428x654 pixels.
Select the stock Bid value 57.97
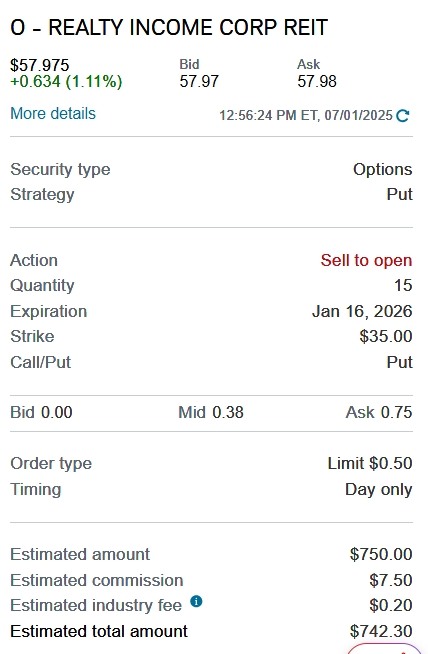click(x=199, y=81)
